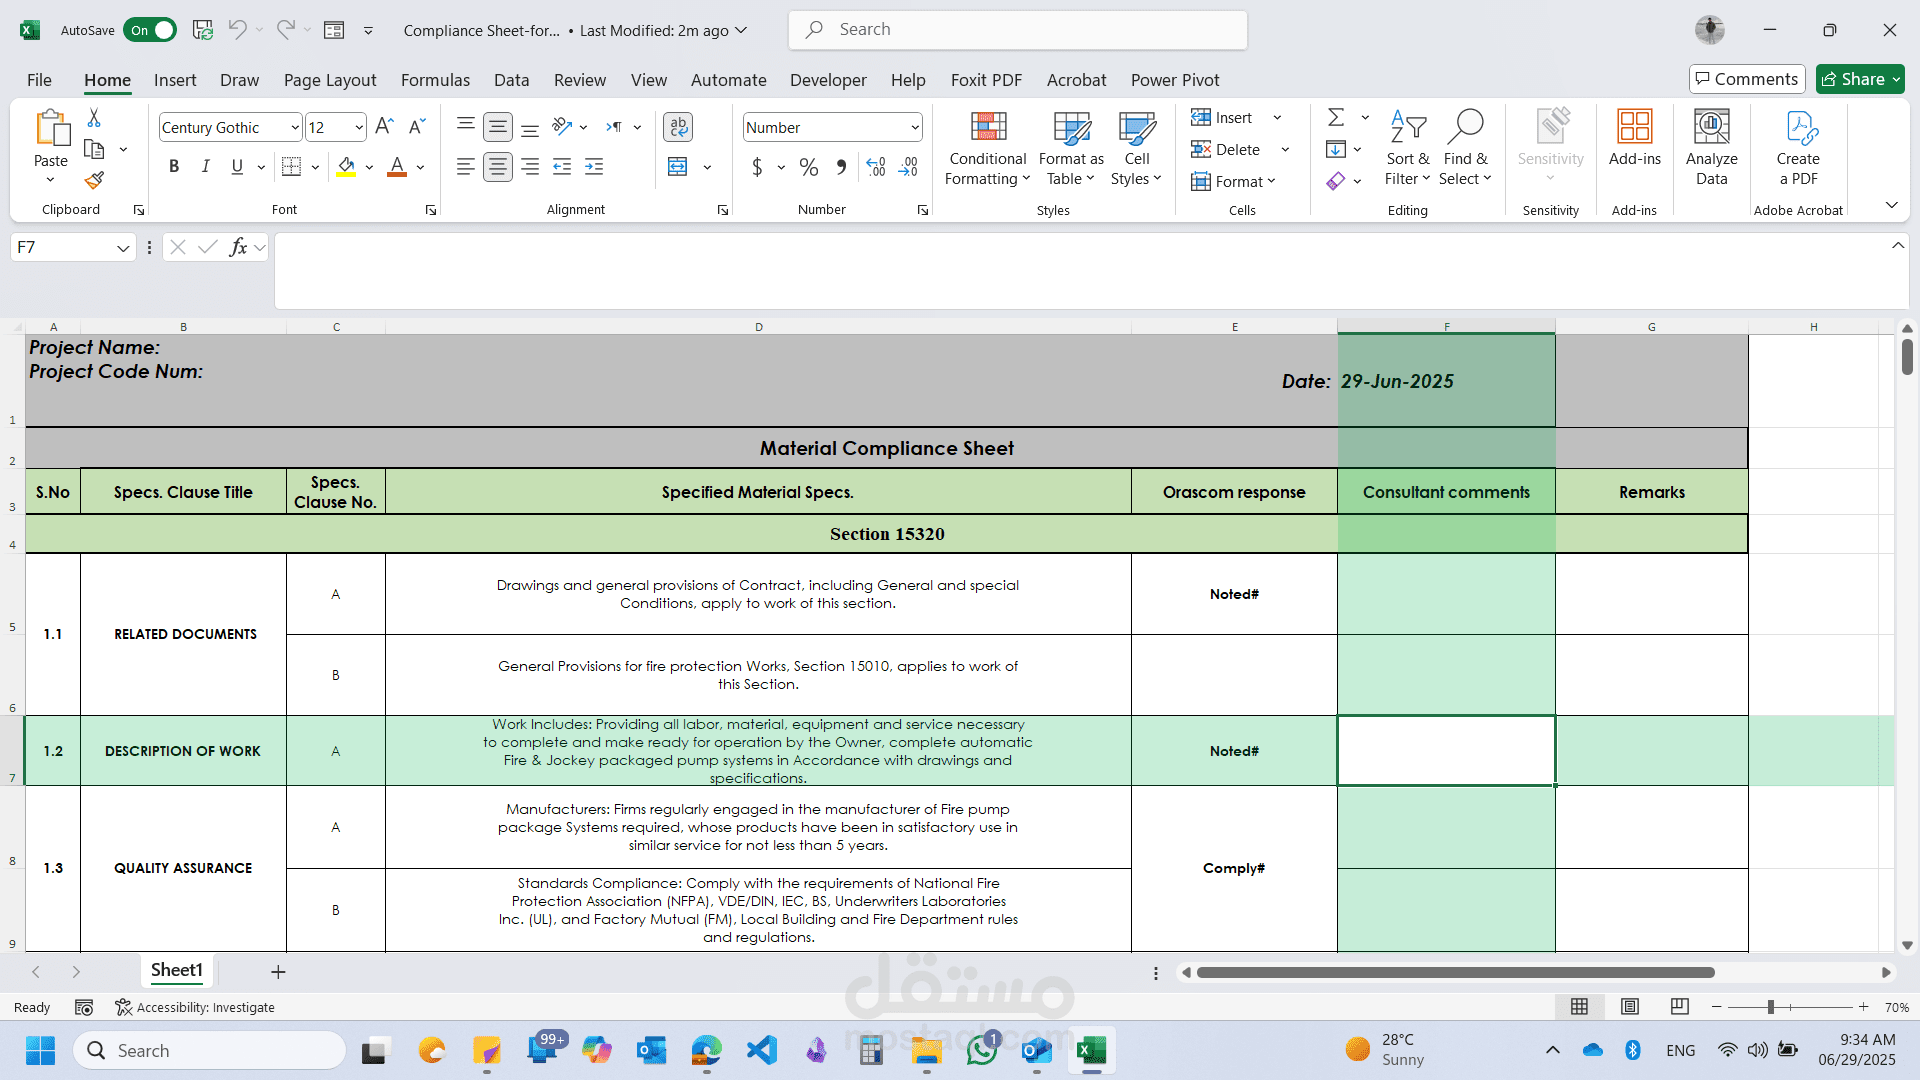The image size is (1920, 1080).
Task: Open the Add-ins button
Action: (x=1634, y=137)
